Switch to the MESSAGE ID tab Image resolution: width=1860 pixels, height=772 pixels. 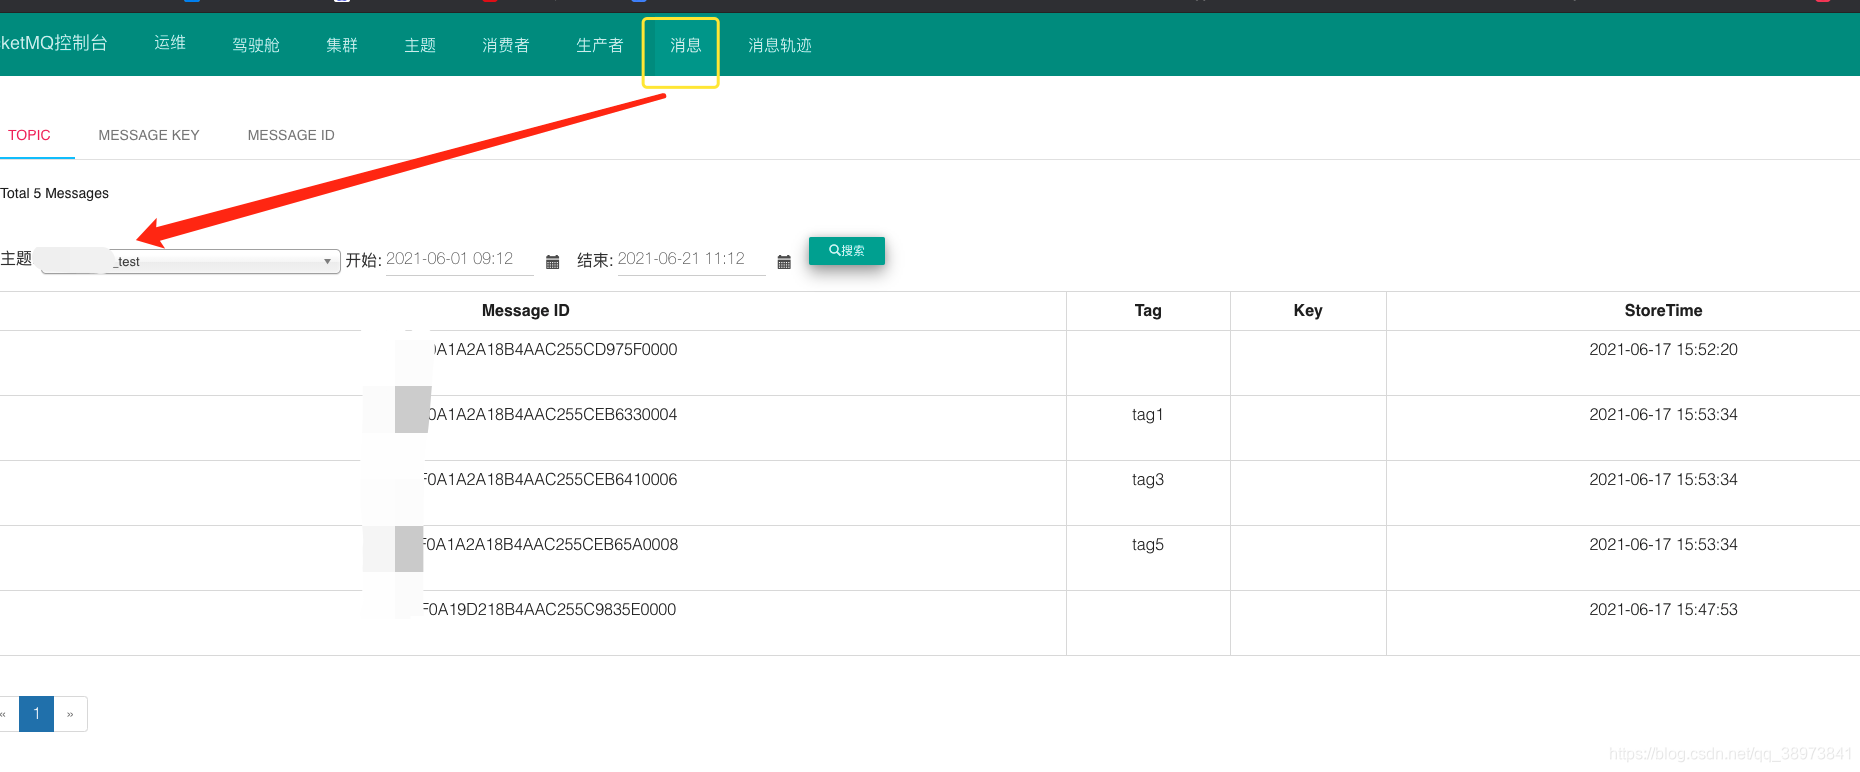coord(291,135)
